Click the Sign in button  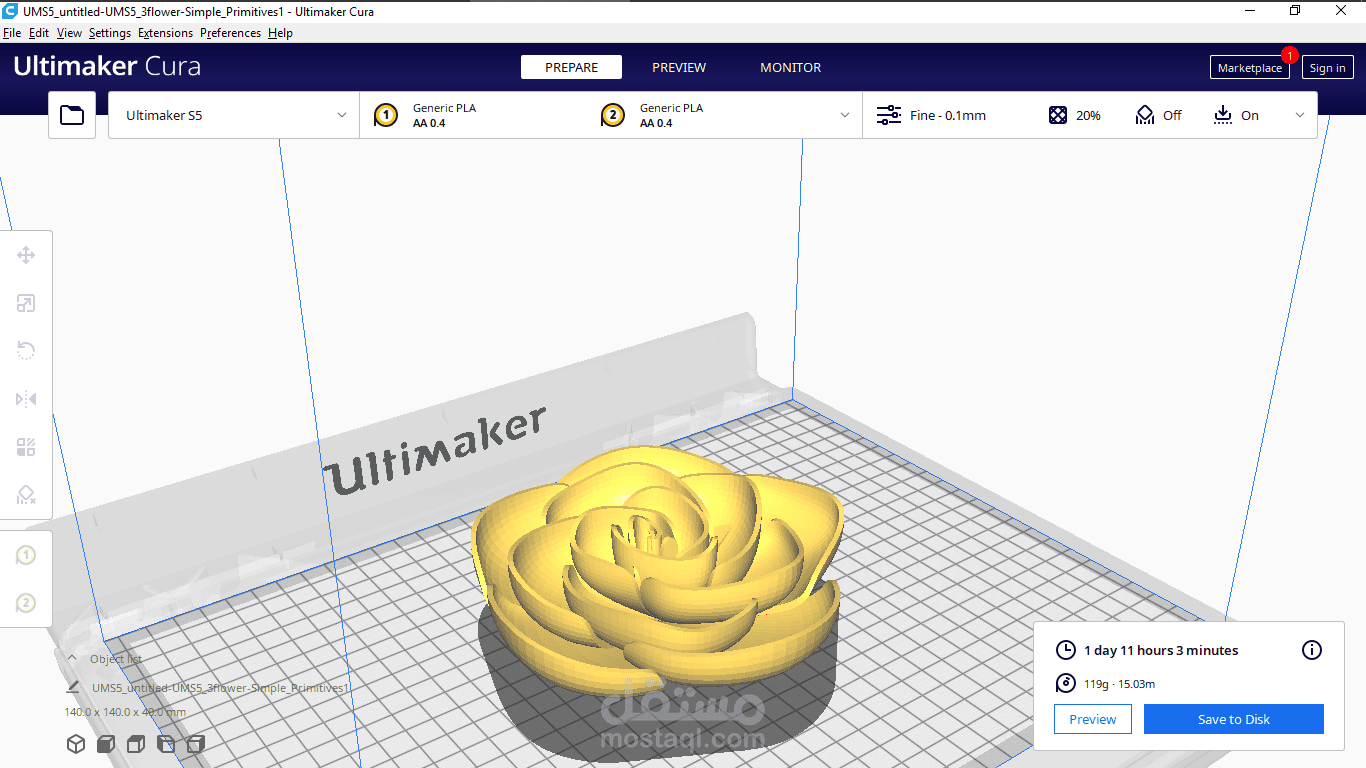point(1327,68)
